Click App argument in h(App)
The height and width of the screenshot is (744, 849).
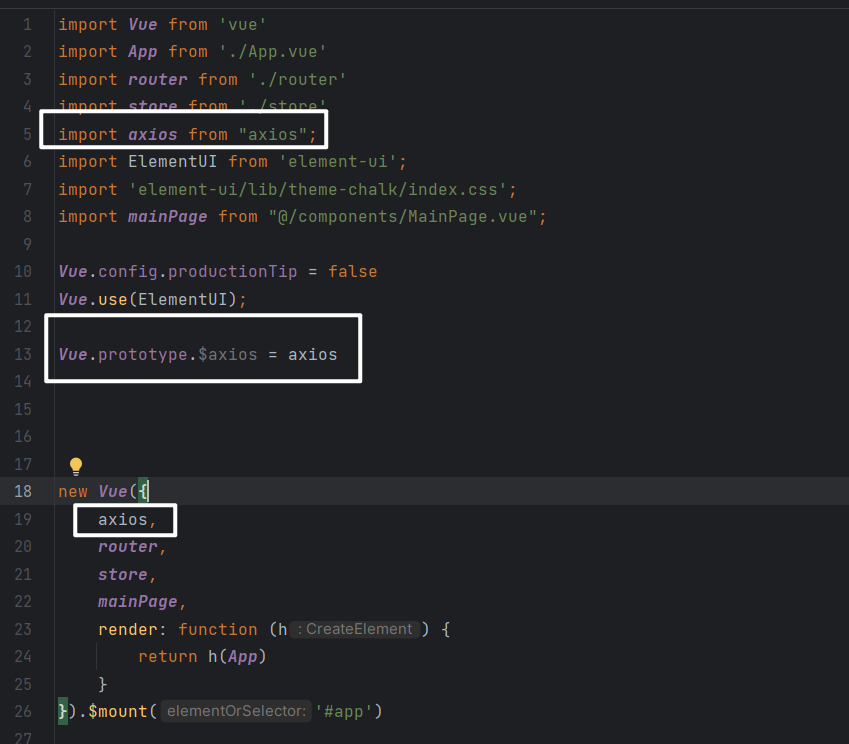(243, 657)
